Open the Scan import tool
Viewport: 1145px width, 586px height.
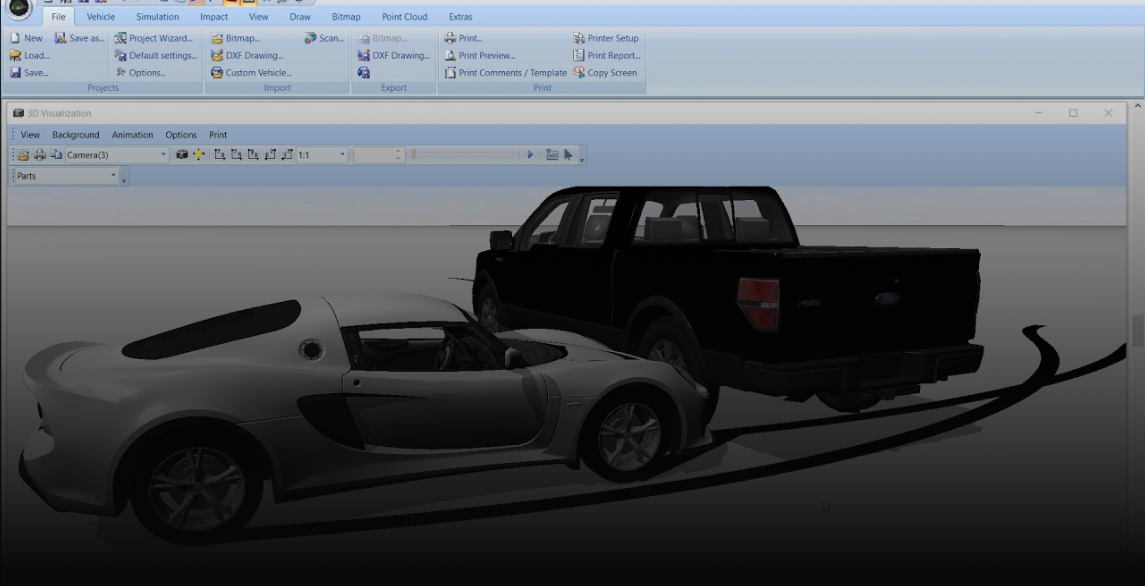[323, 37]
